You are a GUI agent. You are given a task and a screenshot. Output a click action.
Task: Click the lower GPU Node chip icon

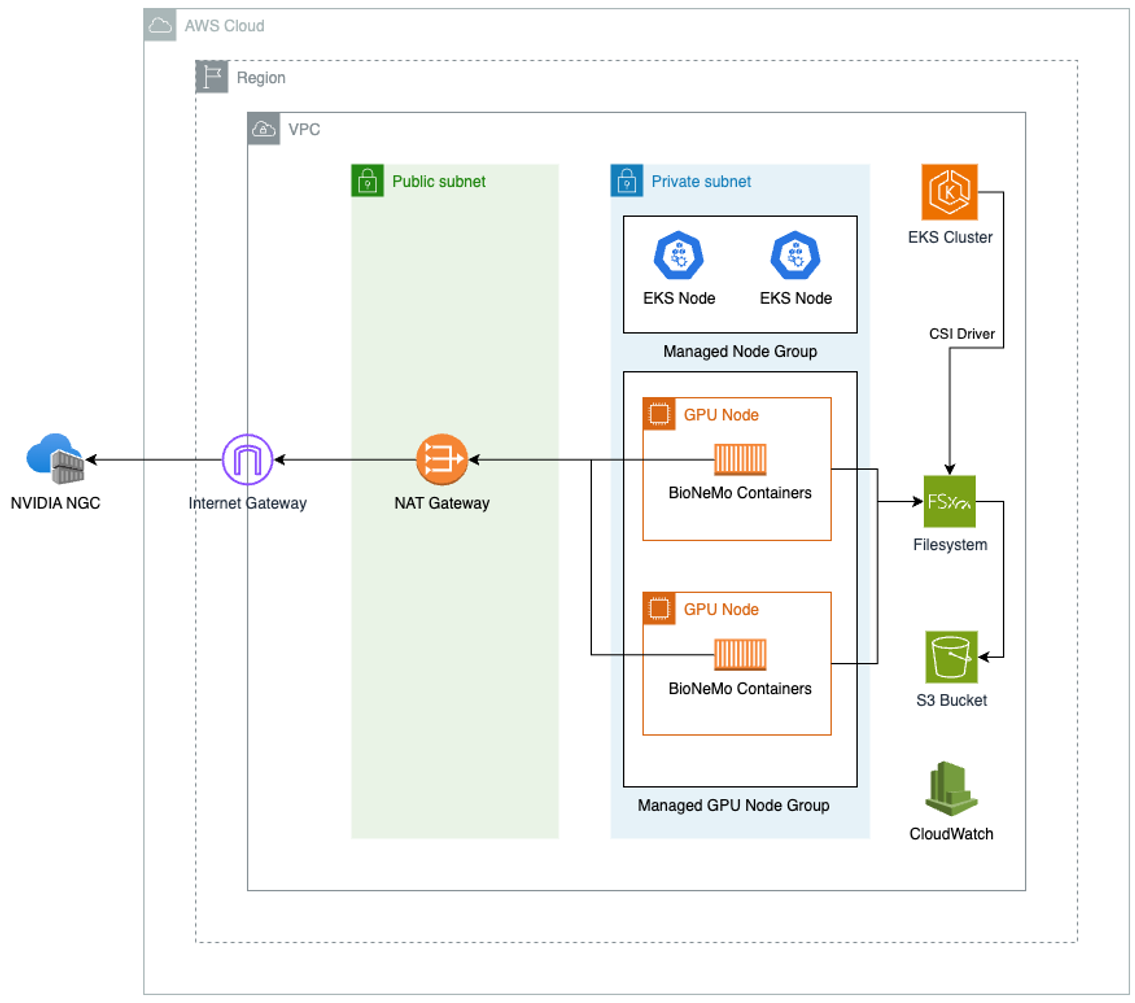pos(659,609)
